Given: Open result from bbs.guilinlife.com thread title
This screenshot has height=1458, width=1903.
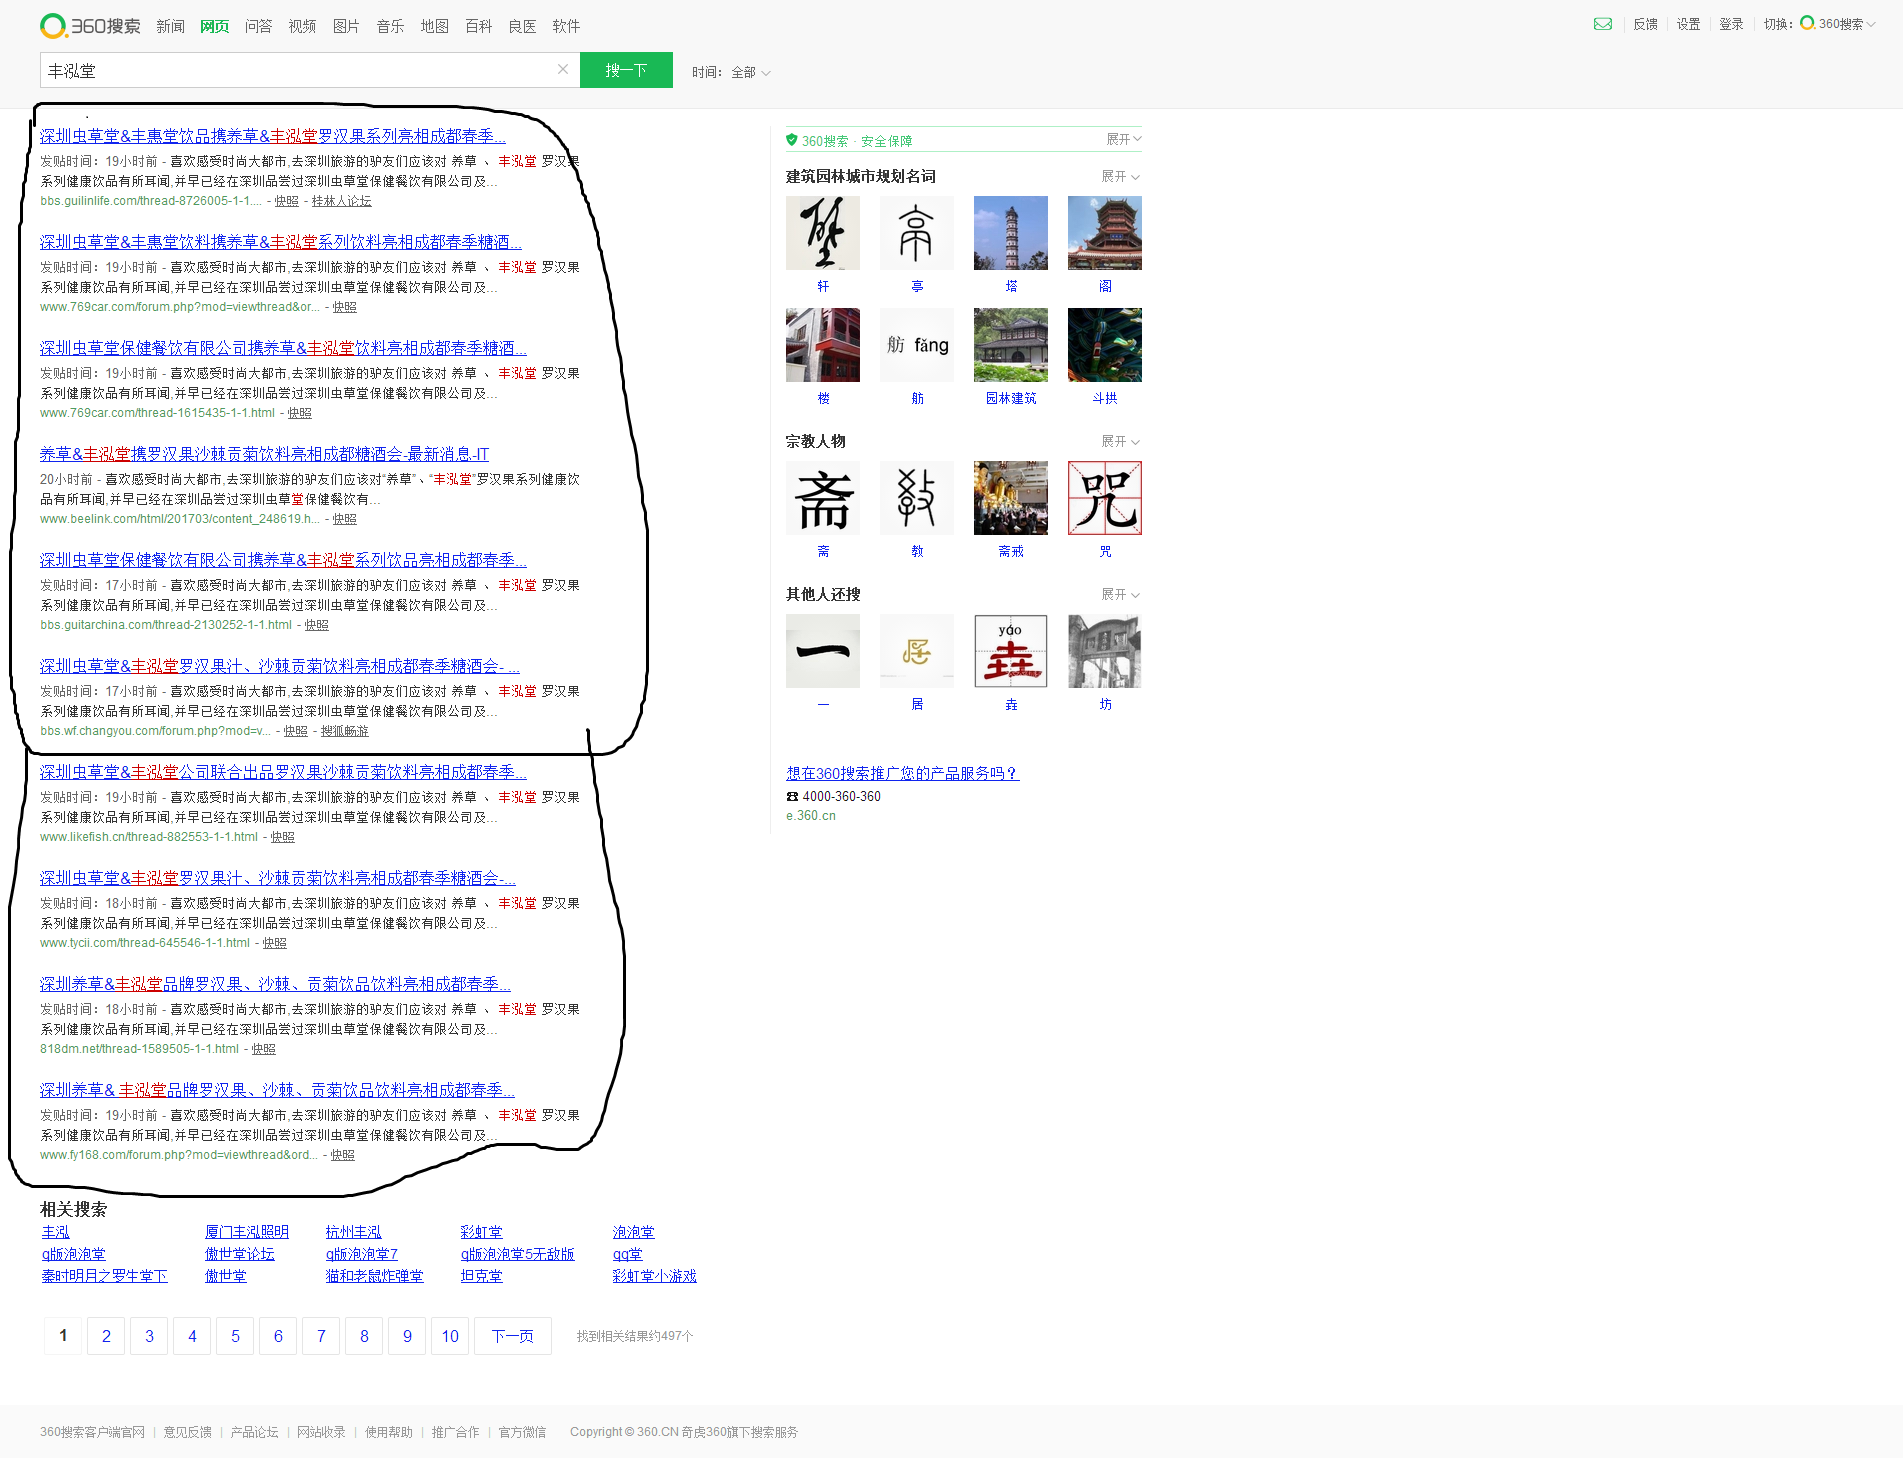Looking at the screenshot, I should 273,136.
